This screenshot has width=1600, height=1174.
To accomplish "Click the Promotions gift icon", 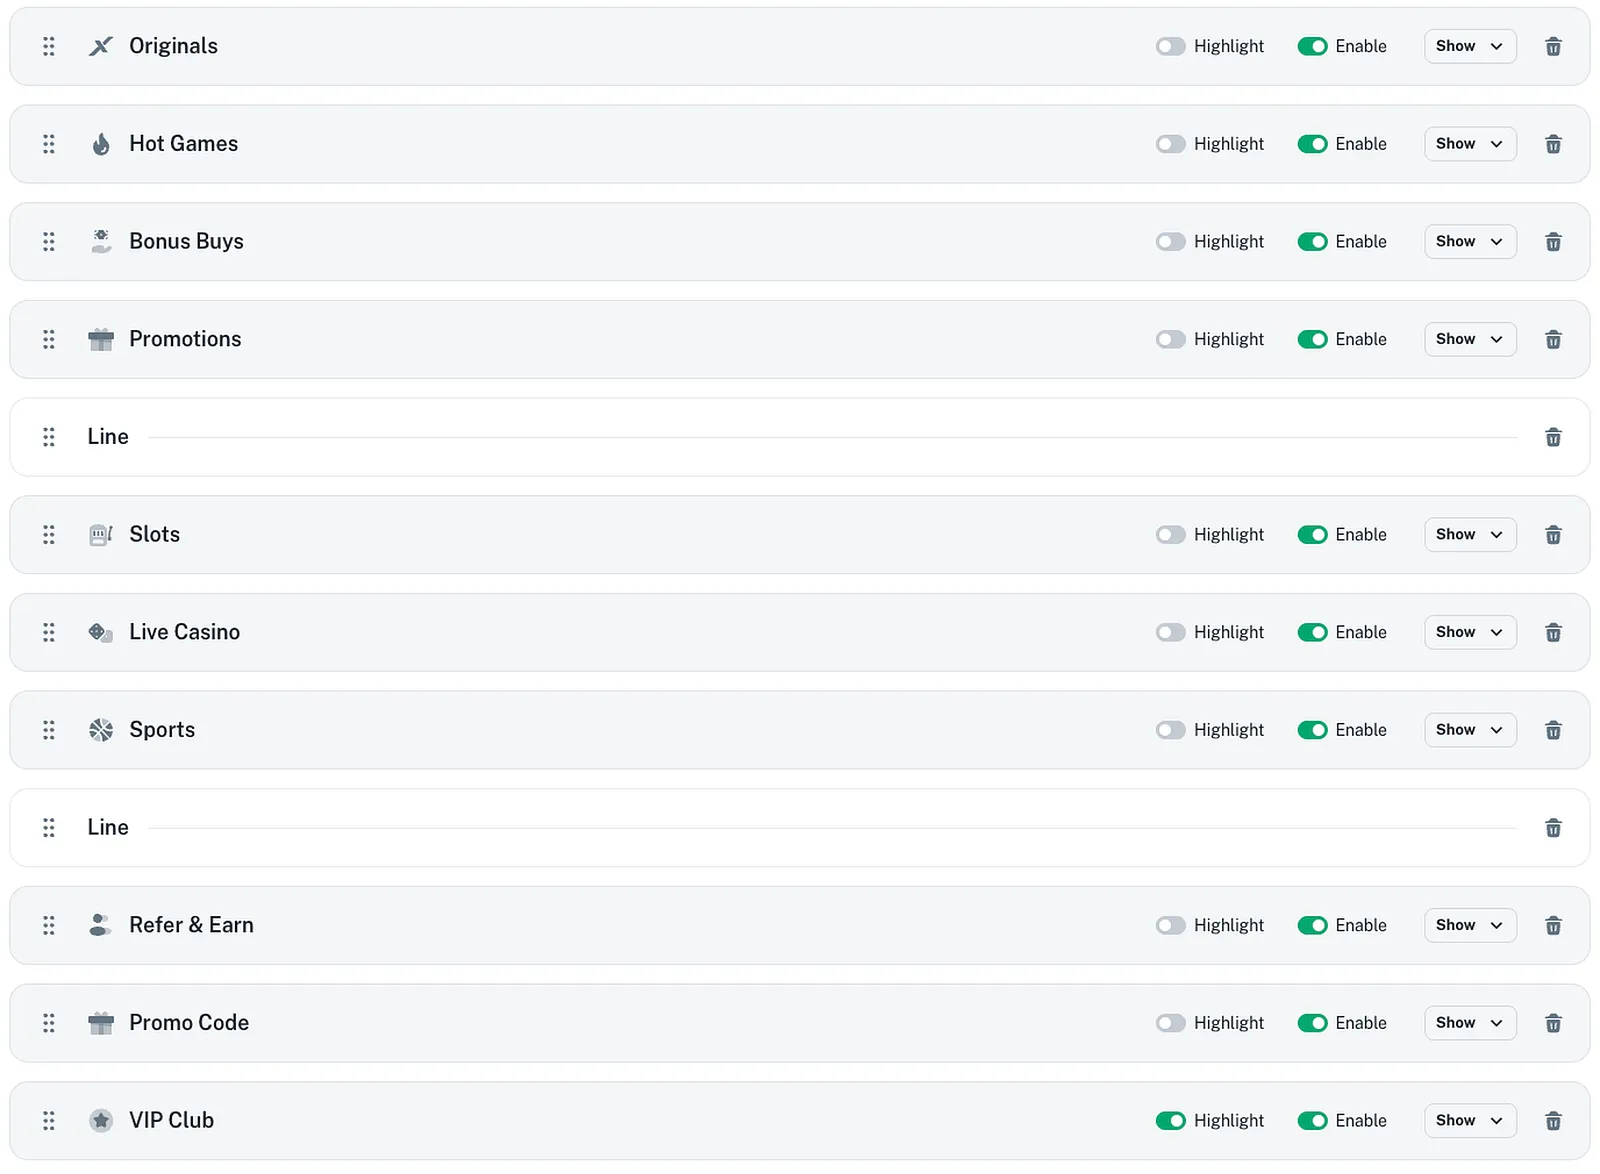I will (x=101, y=339).
